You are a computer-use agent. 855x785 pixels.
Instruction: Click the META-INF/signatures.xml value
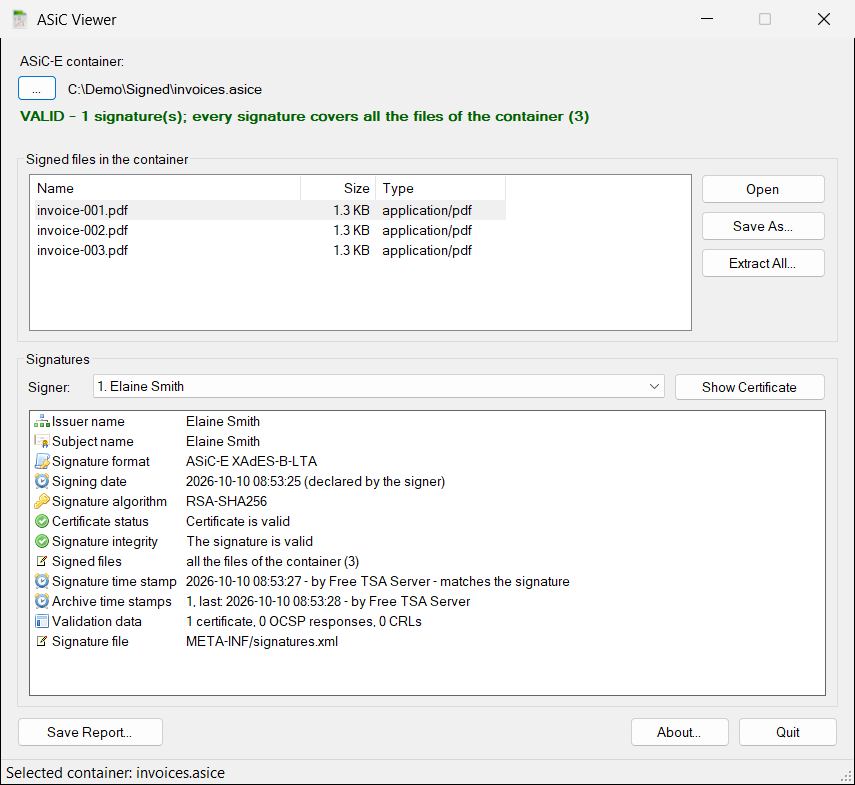(x=262, y=641)
